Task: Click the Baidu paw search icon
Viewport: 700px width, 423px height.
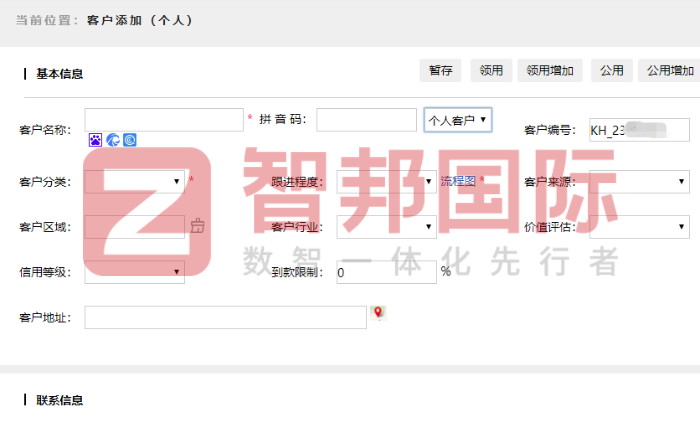Action: click(x=95, y=140)
